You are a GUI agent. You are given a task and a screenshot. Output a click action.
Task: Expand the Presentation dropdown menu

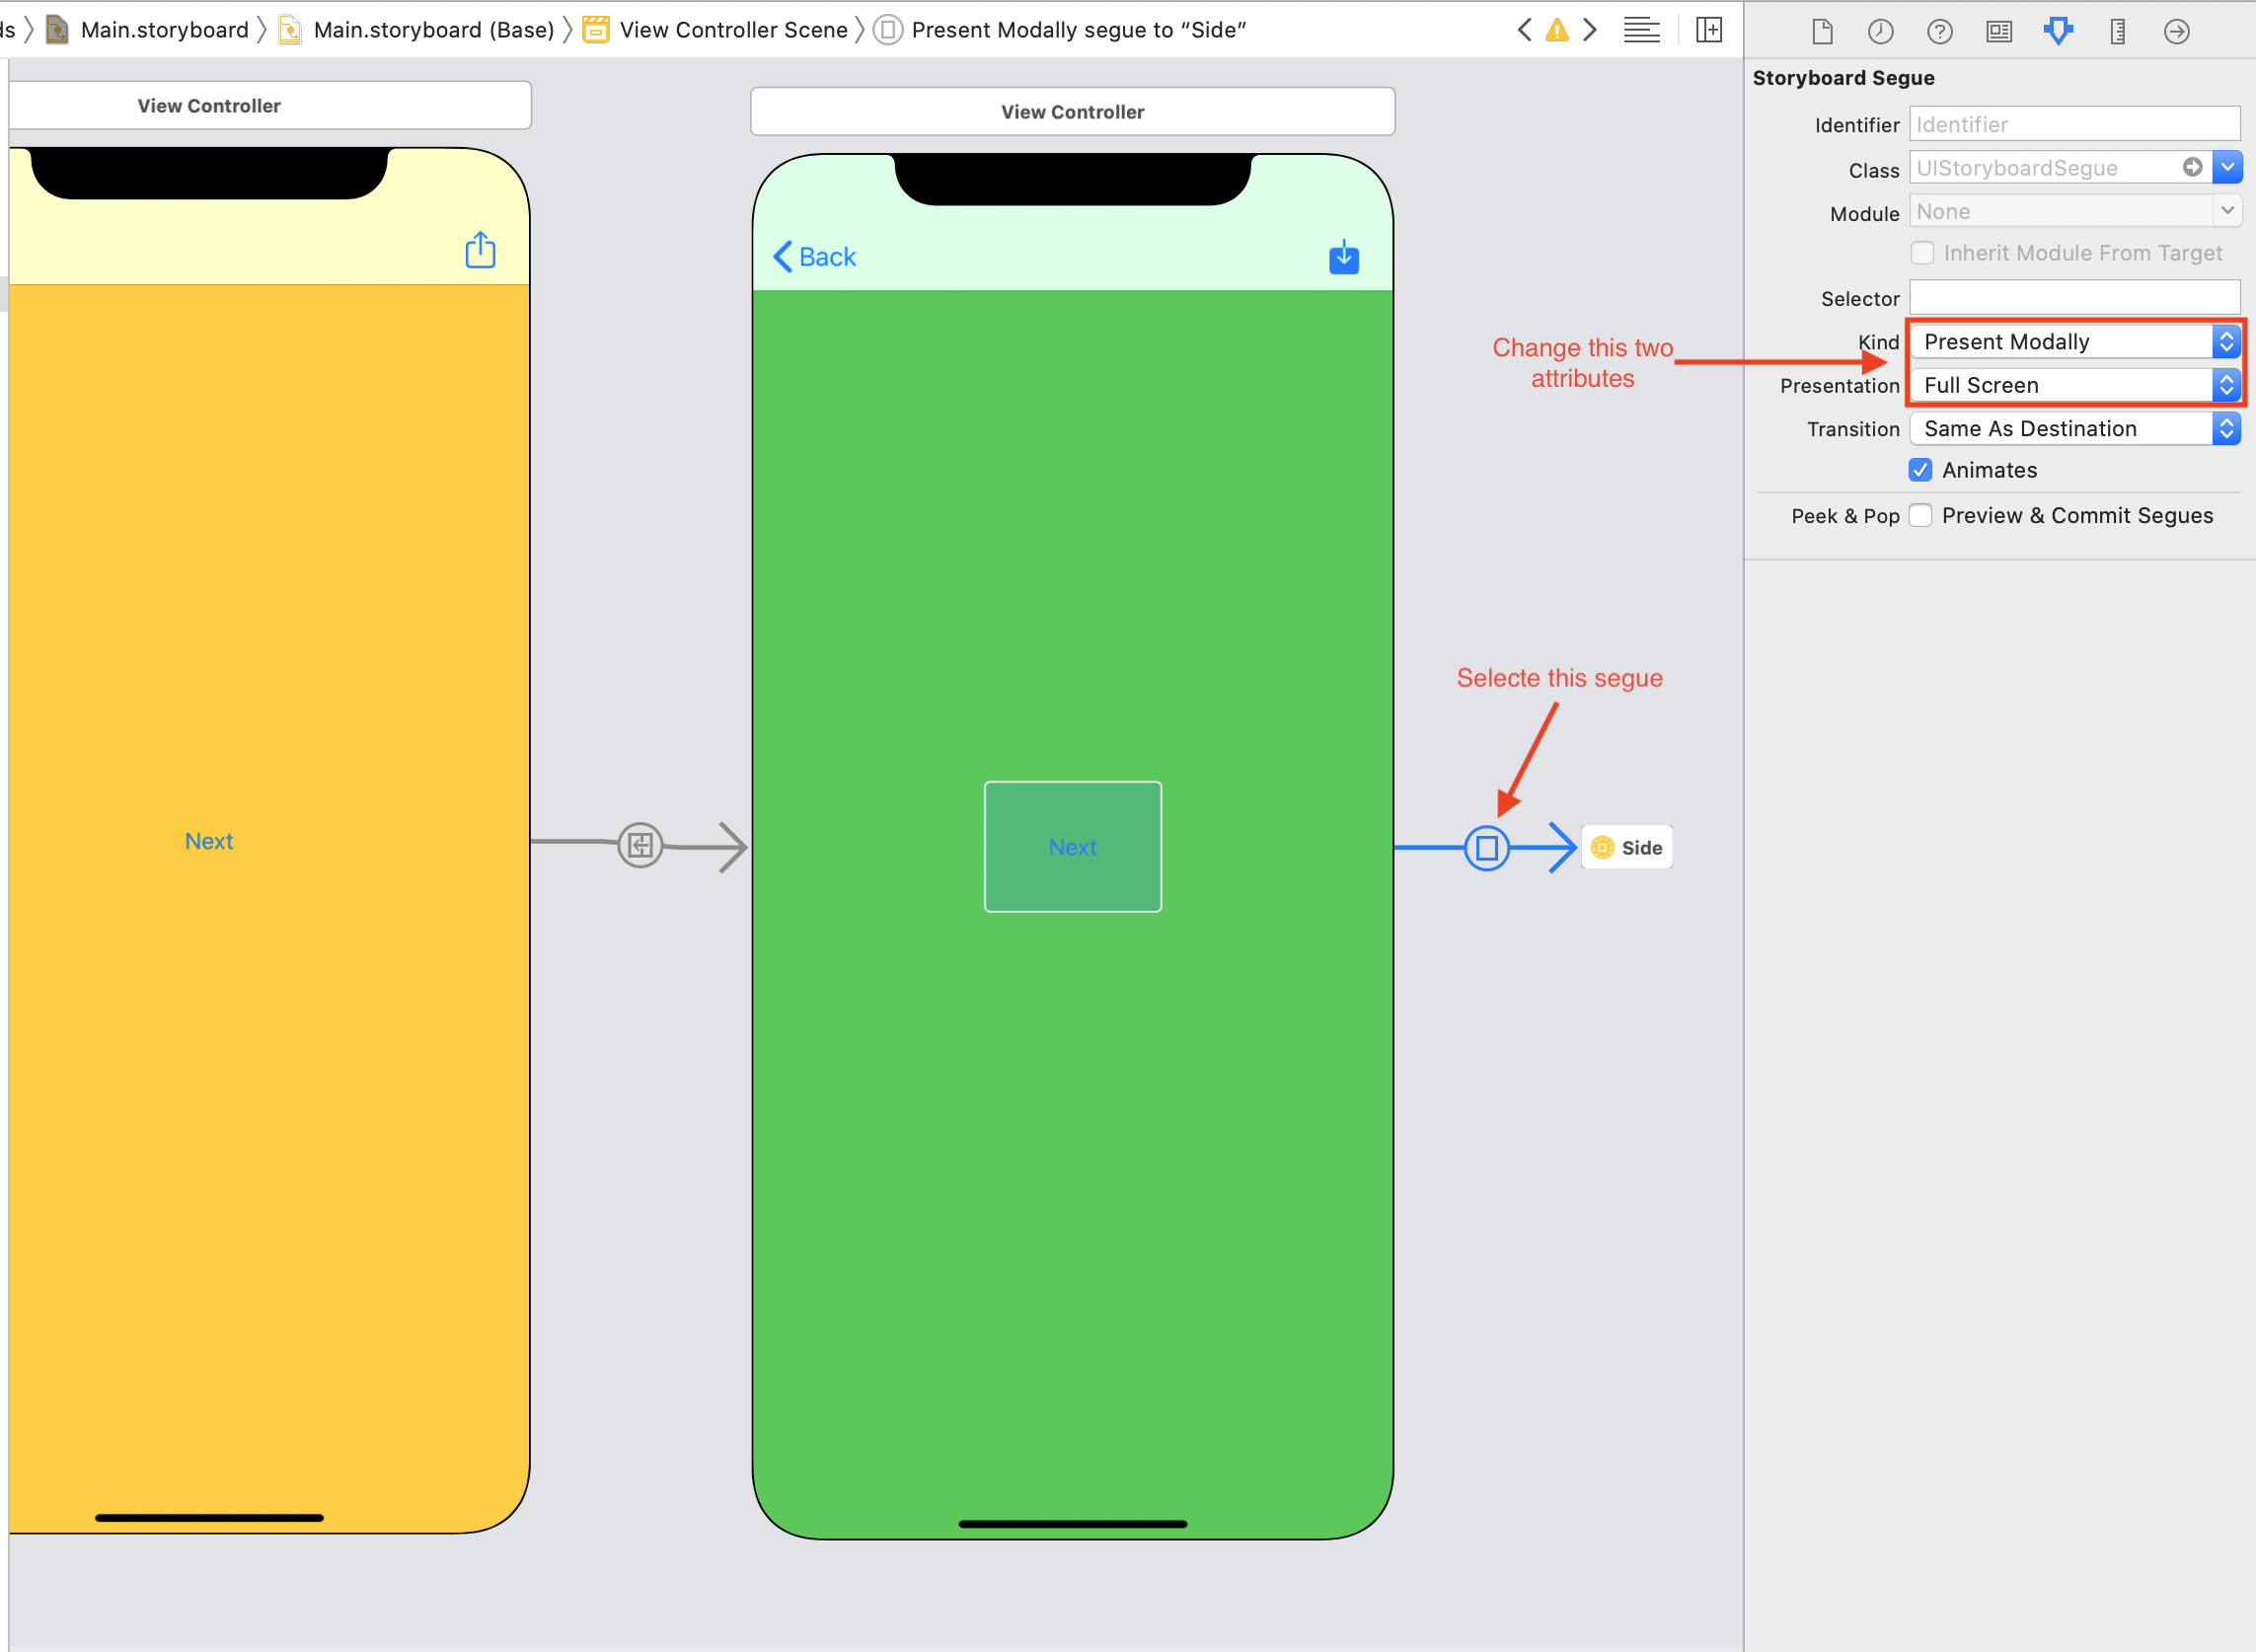tap(2224, 386)
